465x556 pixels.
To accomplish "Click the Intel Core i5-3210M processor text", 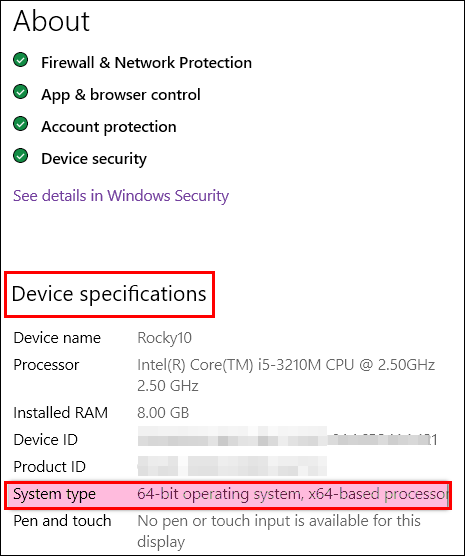I will click(286, 375).
